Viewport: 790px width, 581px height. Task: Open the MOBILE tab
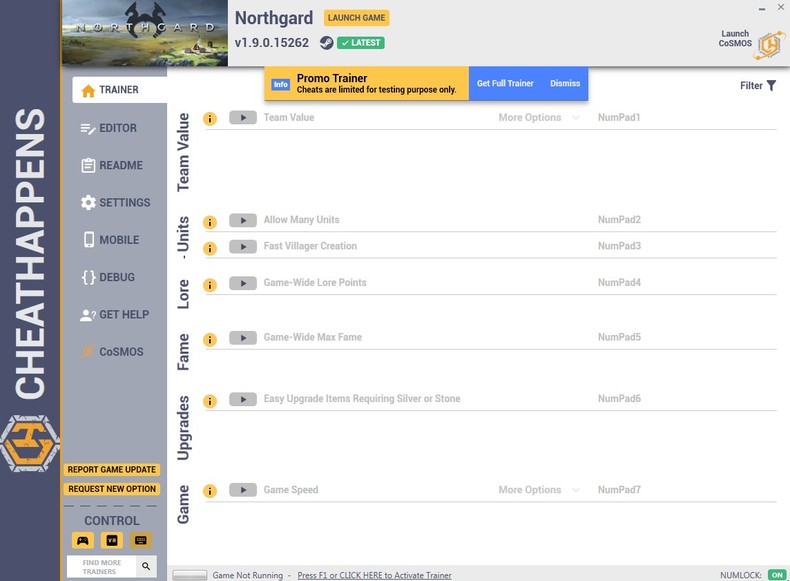(x=111, y=240)
